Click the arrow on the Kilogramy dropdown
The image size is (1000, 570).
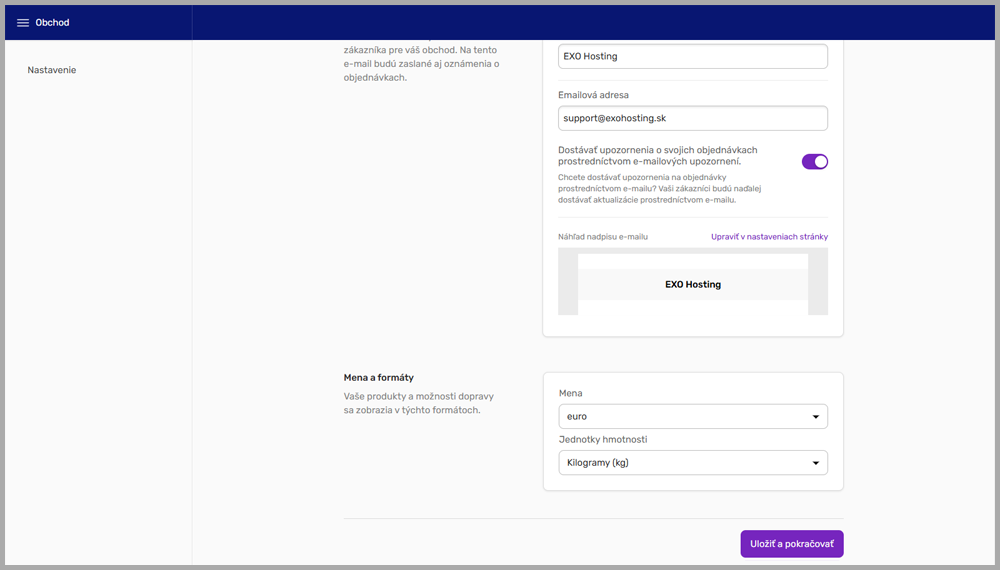816,463
